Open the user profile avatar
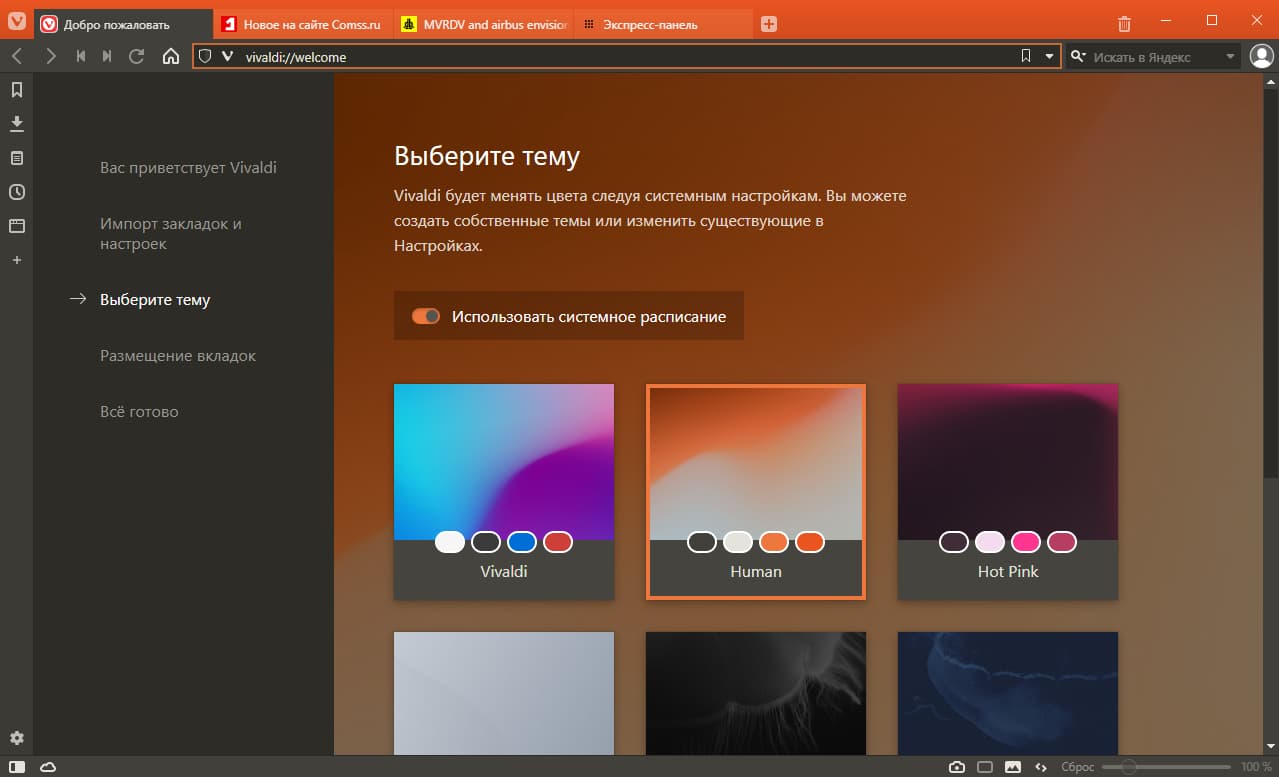This screenshot has height=777, width=1279. click(1260, 56)
